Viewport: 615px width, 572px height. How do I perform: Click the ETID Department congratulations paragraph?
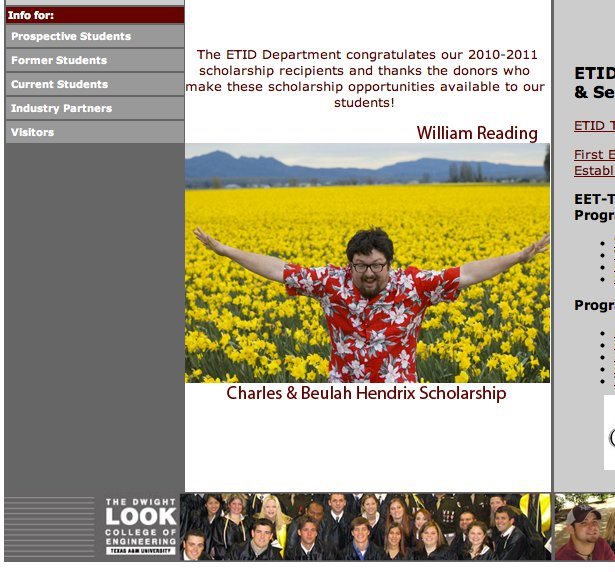[365, 78]
